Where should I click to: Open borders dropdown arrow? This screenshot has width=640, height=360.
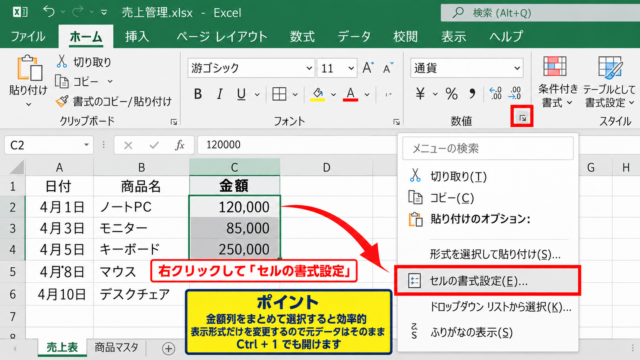(x=295, y=95)
